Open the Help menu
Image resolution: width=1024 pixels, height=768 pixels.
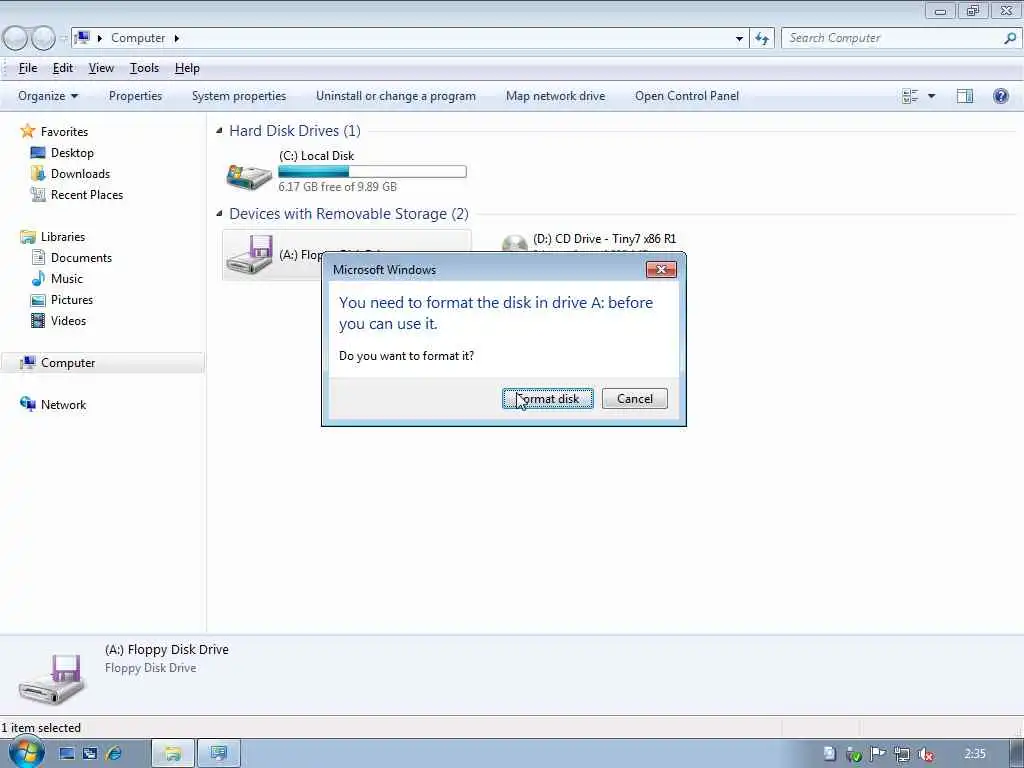click(187, 68)
